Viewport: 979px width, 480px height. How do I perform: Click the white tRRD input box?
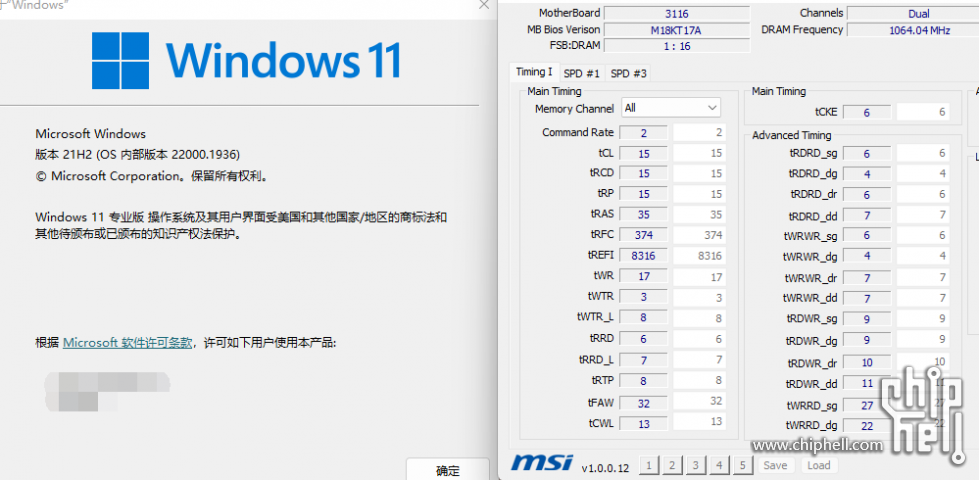coord(699,339)
